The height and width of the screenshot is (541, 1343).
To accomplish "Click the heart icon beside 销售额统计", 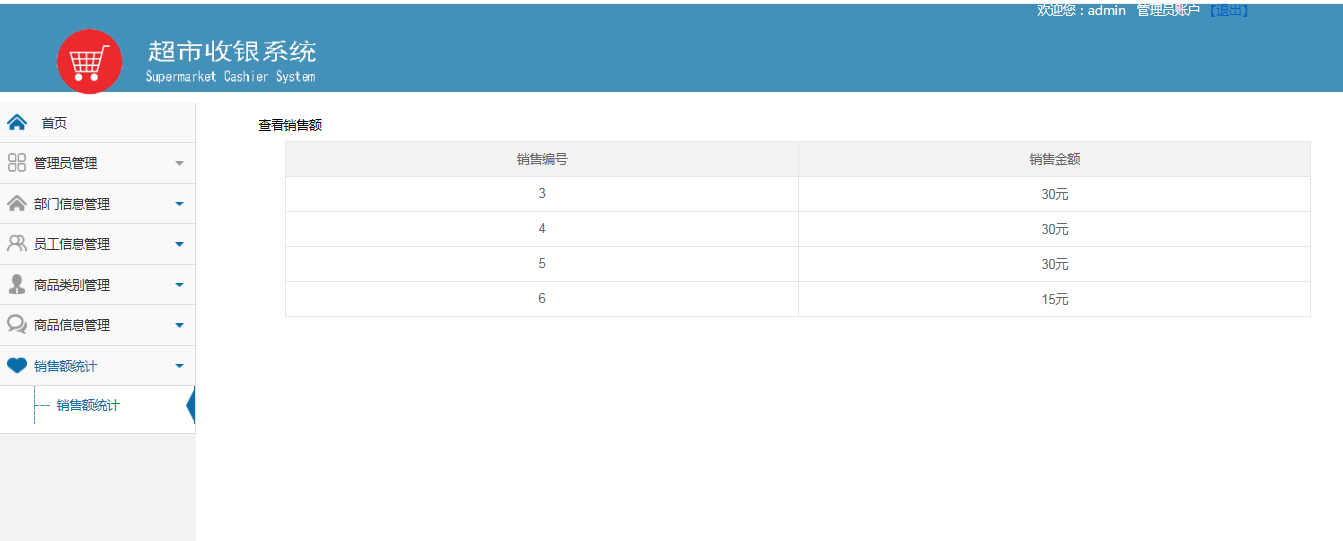I will (17, 366).
